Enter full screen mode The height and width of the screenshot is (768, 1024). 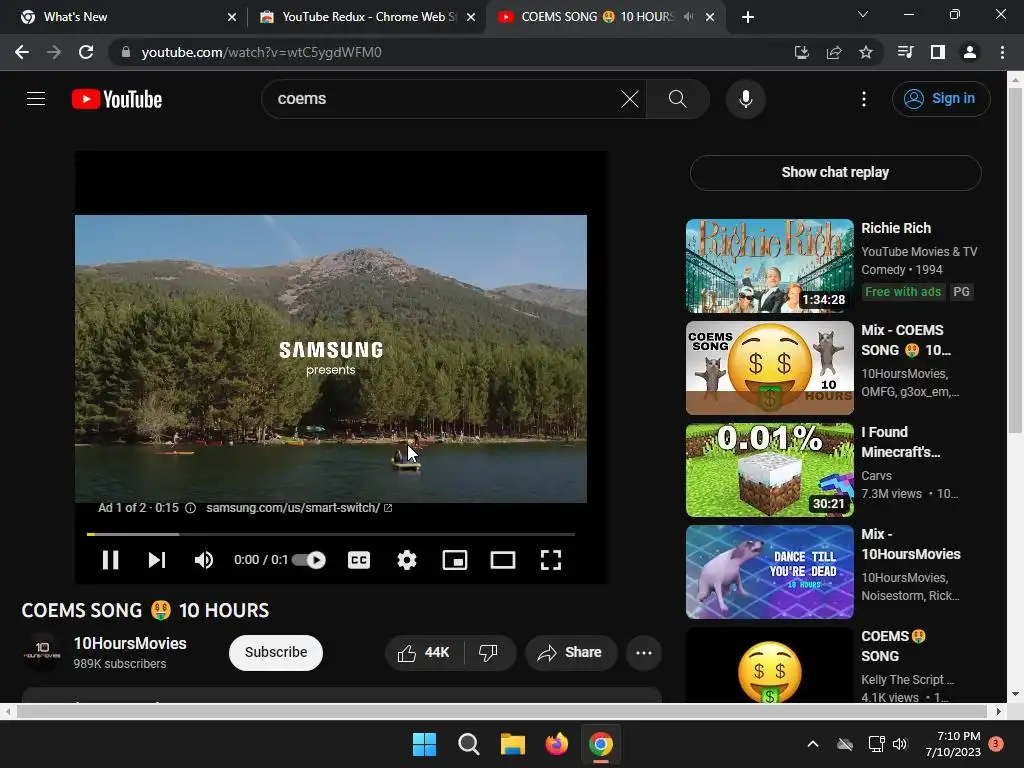[551, 560]
